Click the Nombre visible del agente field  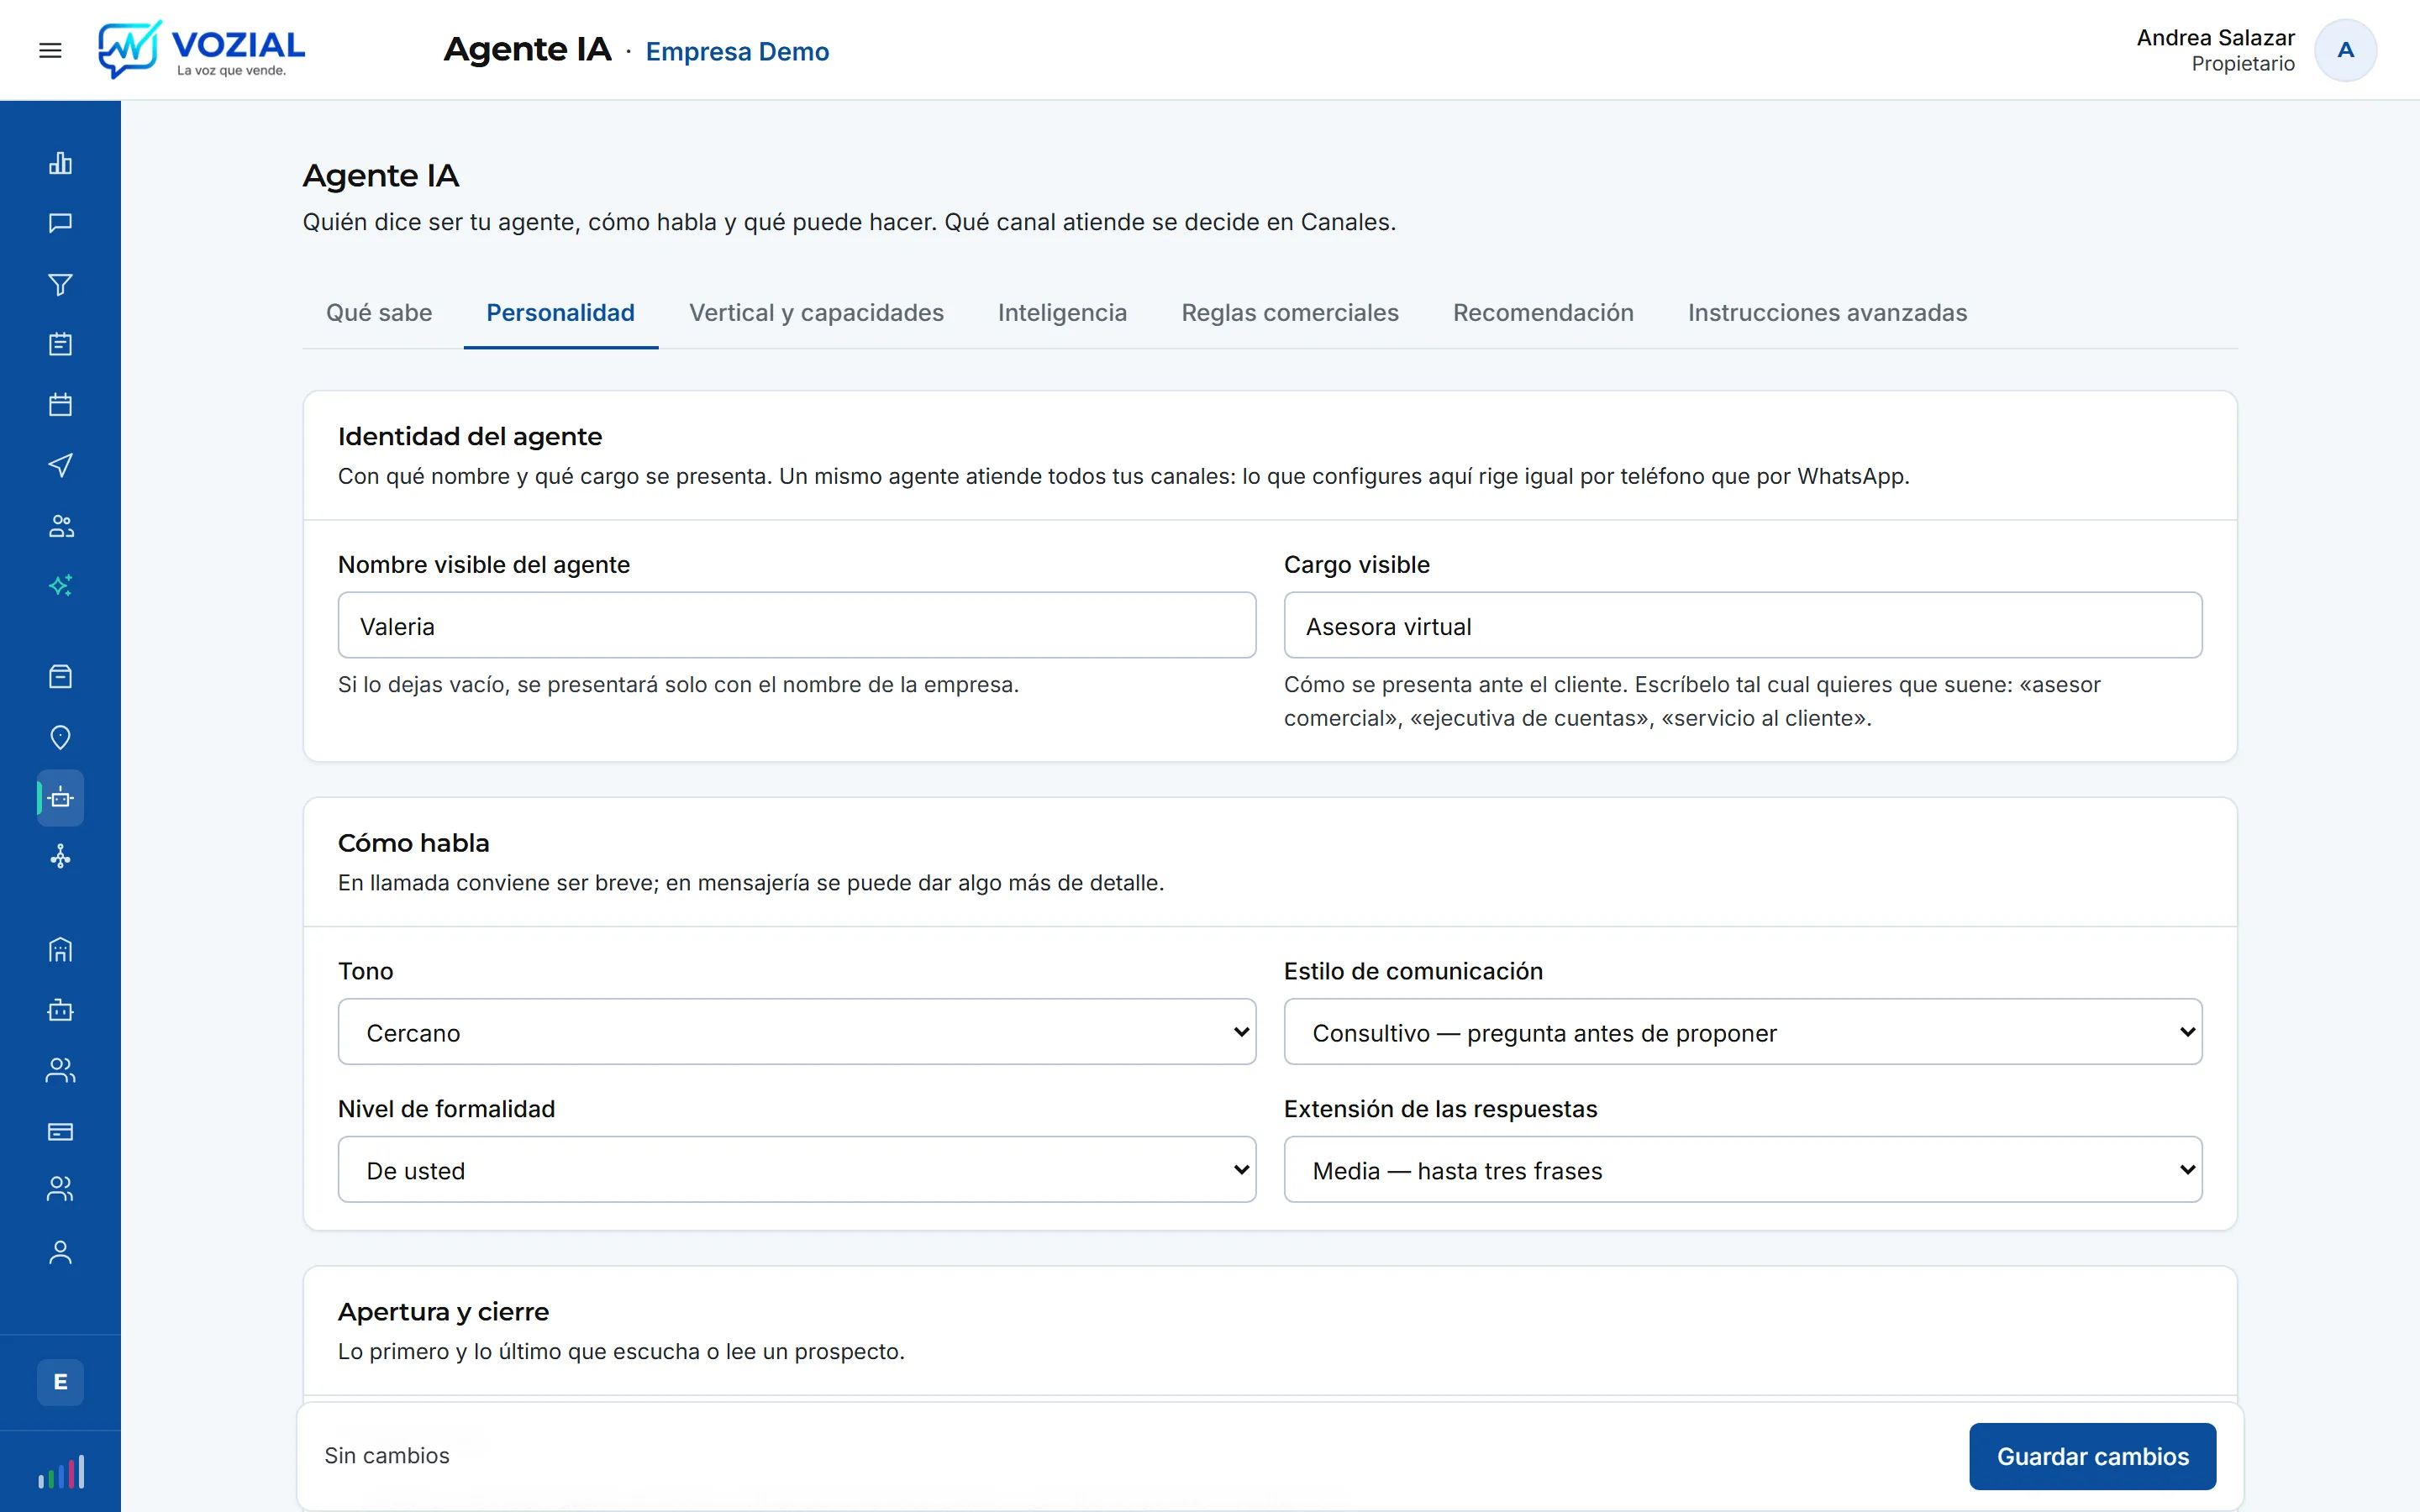click(797, 625)
